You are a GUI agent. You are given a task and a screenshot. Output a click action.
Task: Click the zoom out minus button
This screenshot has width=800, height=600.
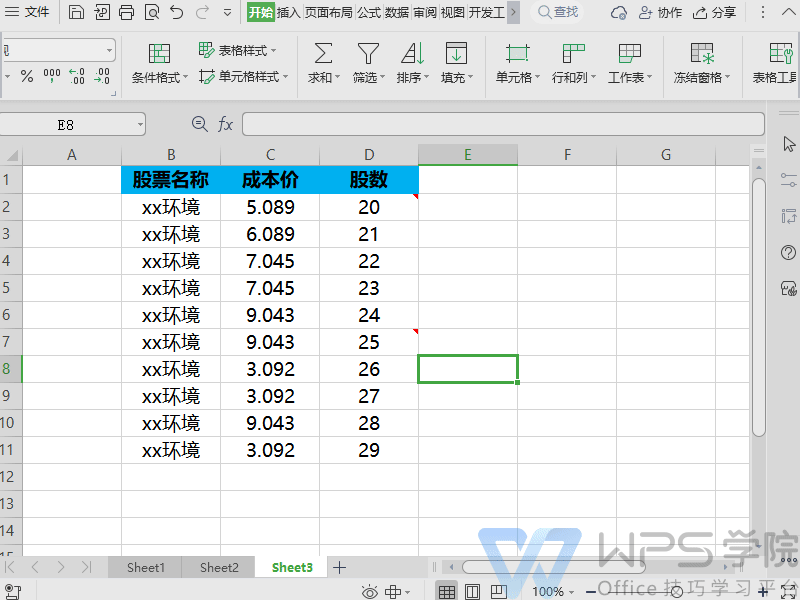coord(591,592)
